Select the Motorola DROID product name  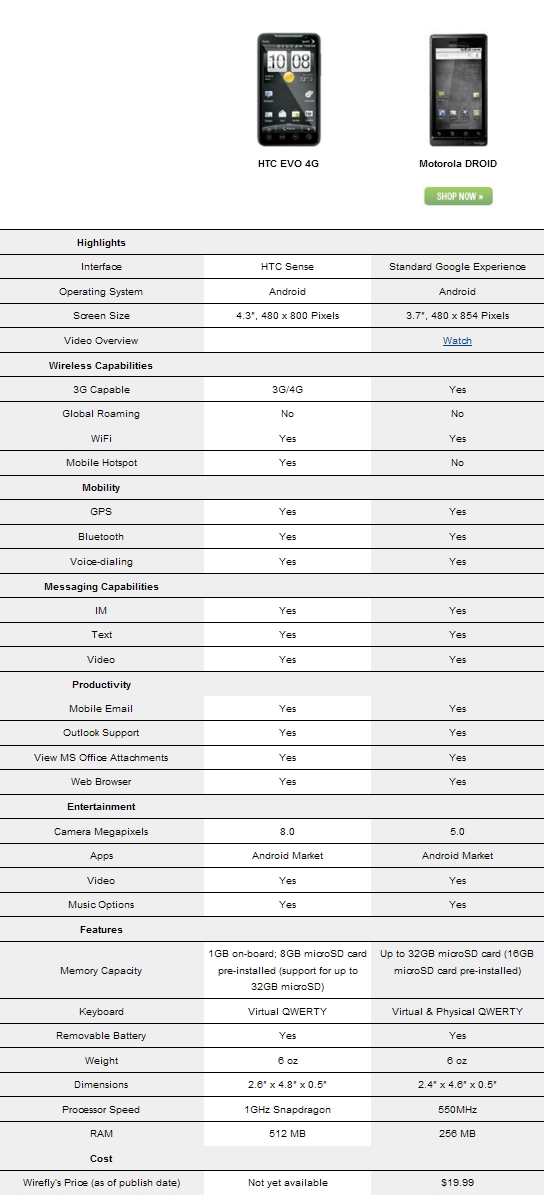[458, 163]
